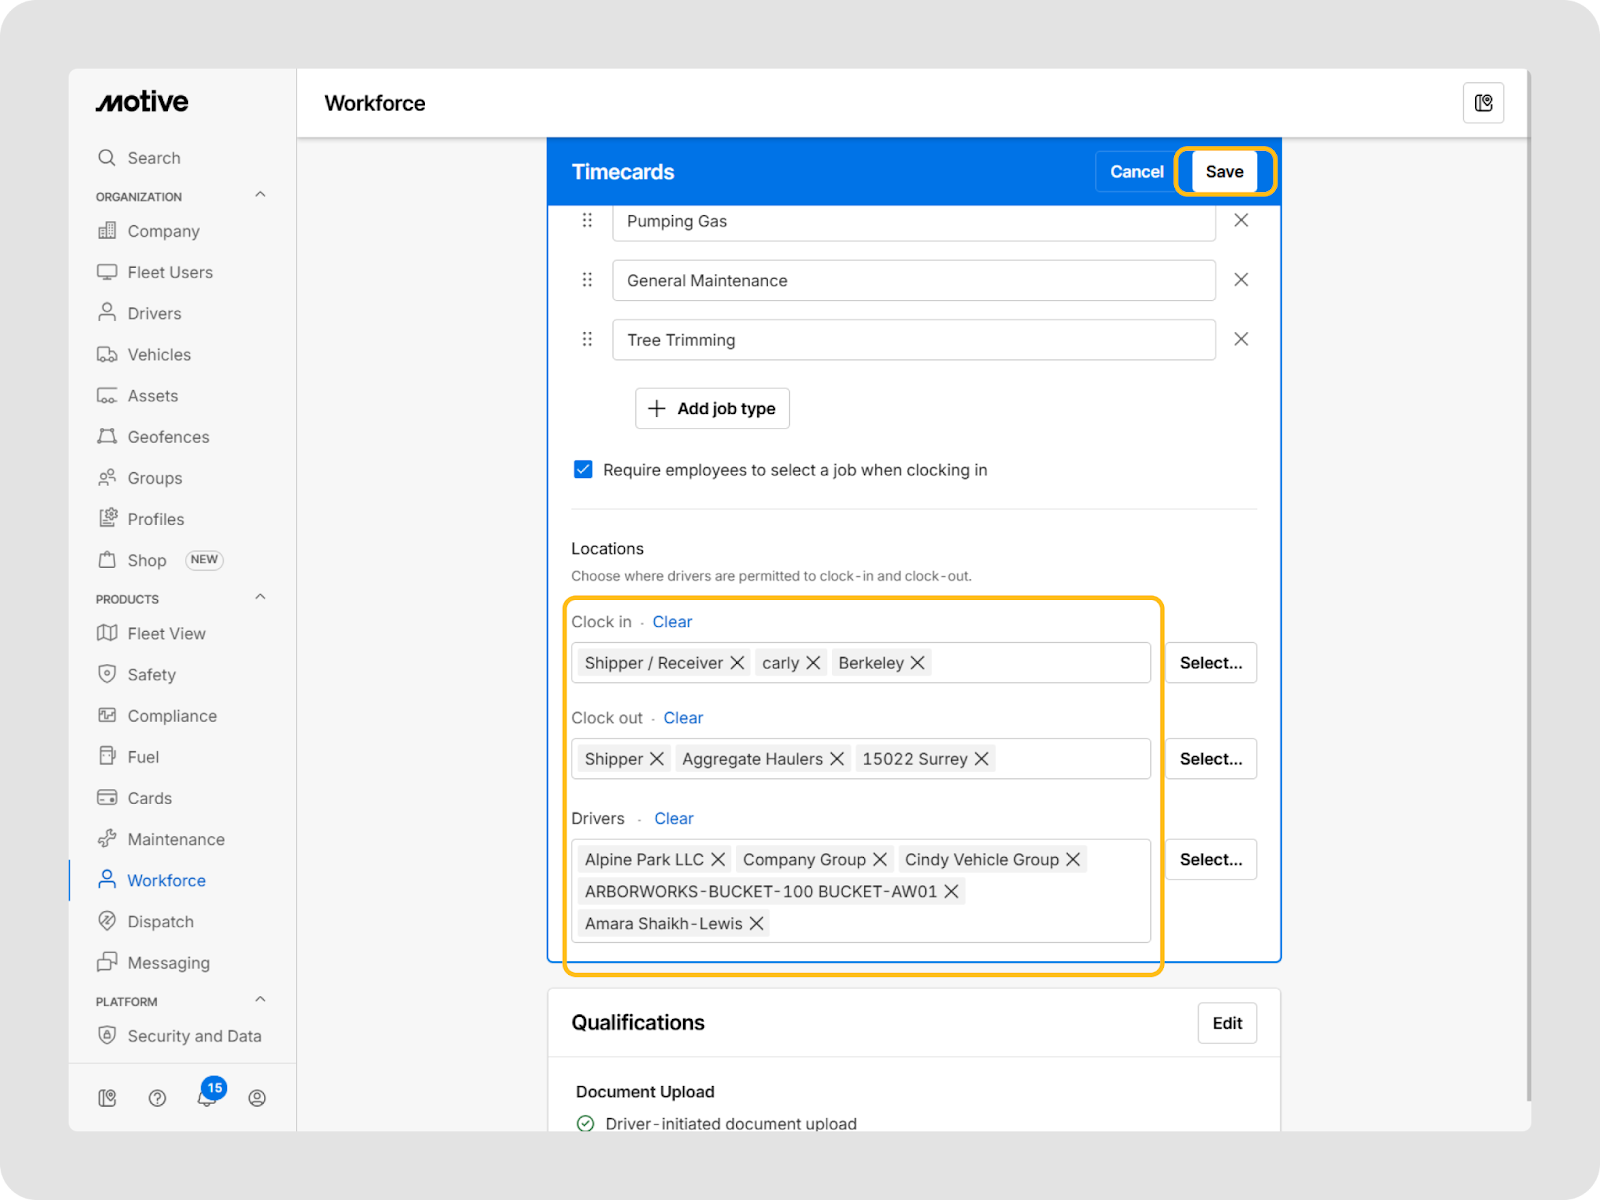Collapse the Organization sidebar section

click(x=260, y=195)
